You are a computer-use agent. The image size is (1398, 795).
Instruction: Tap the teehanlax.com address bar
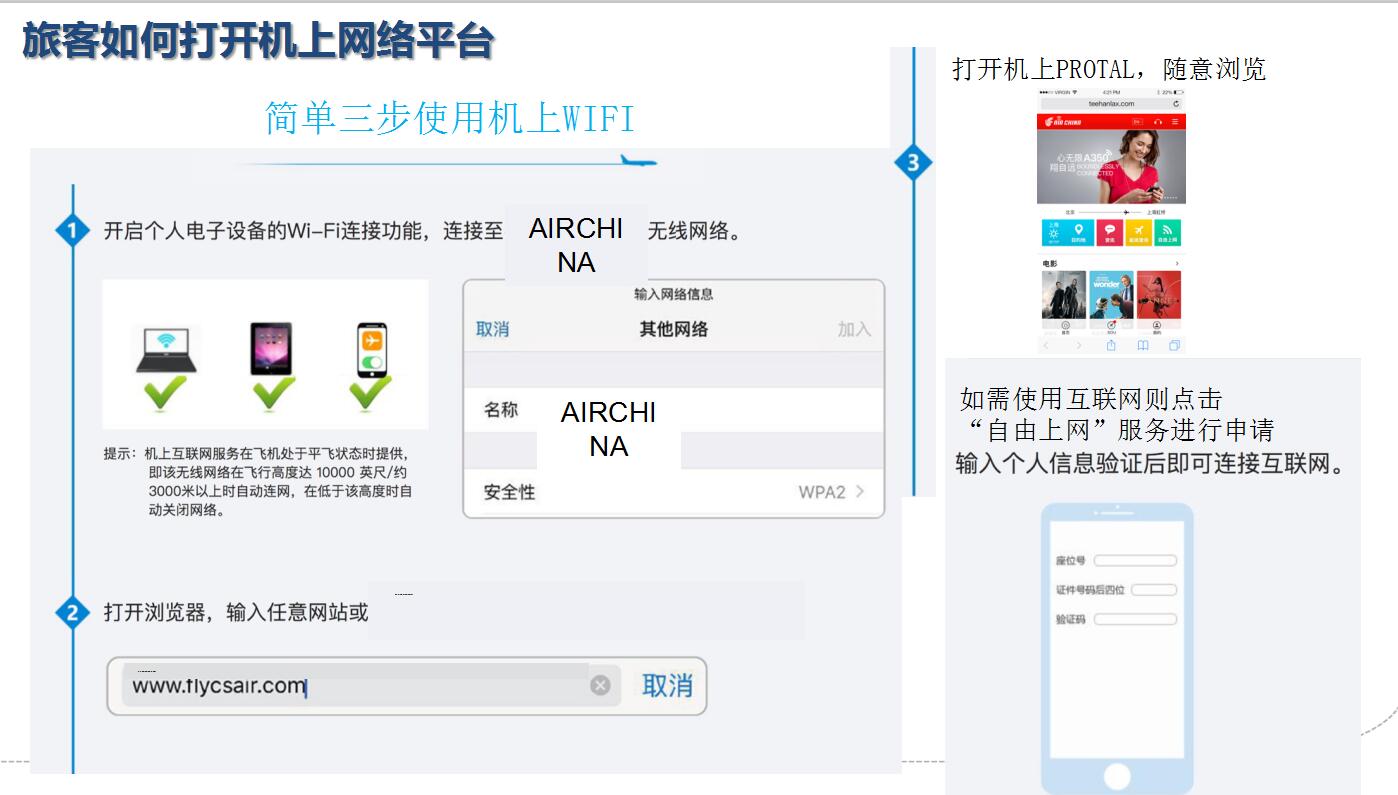coord(1112,104)
